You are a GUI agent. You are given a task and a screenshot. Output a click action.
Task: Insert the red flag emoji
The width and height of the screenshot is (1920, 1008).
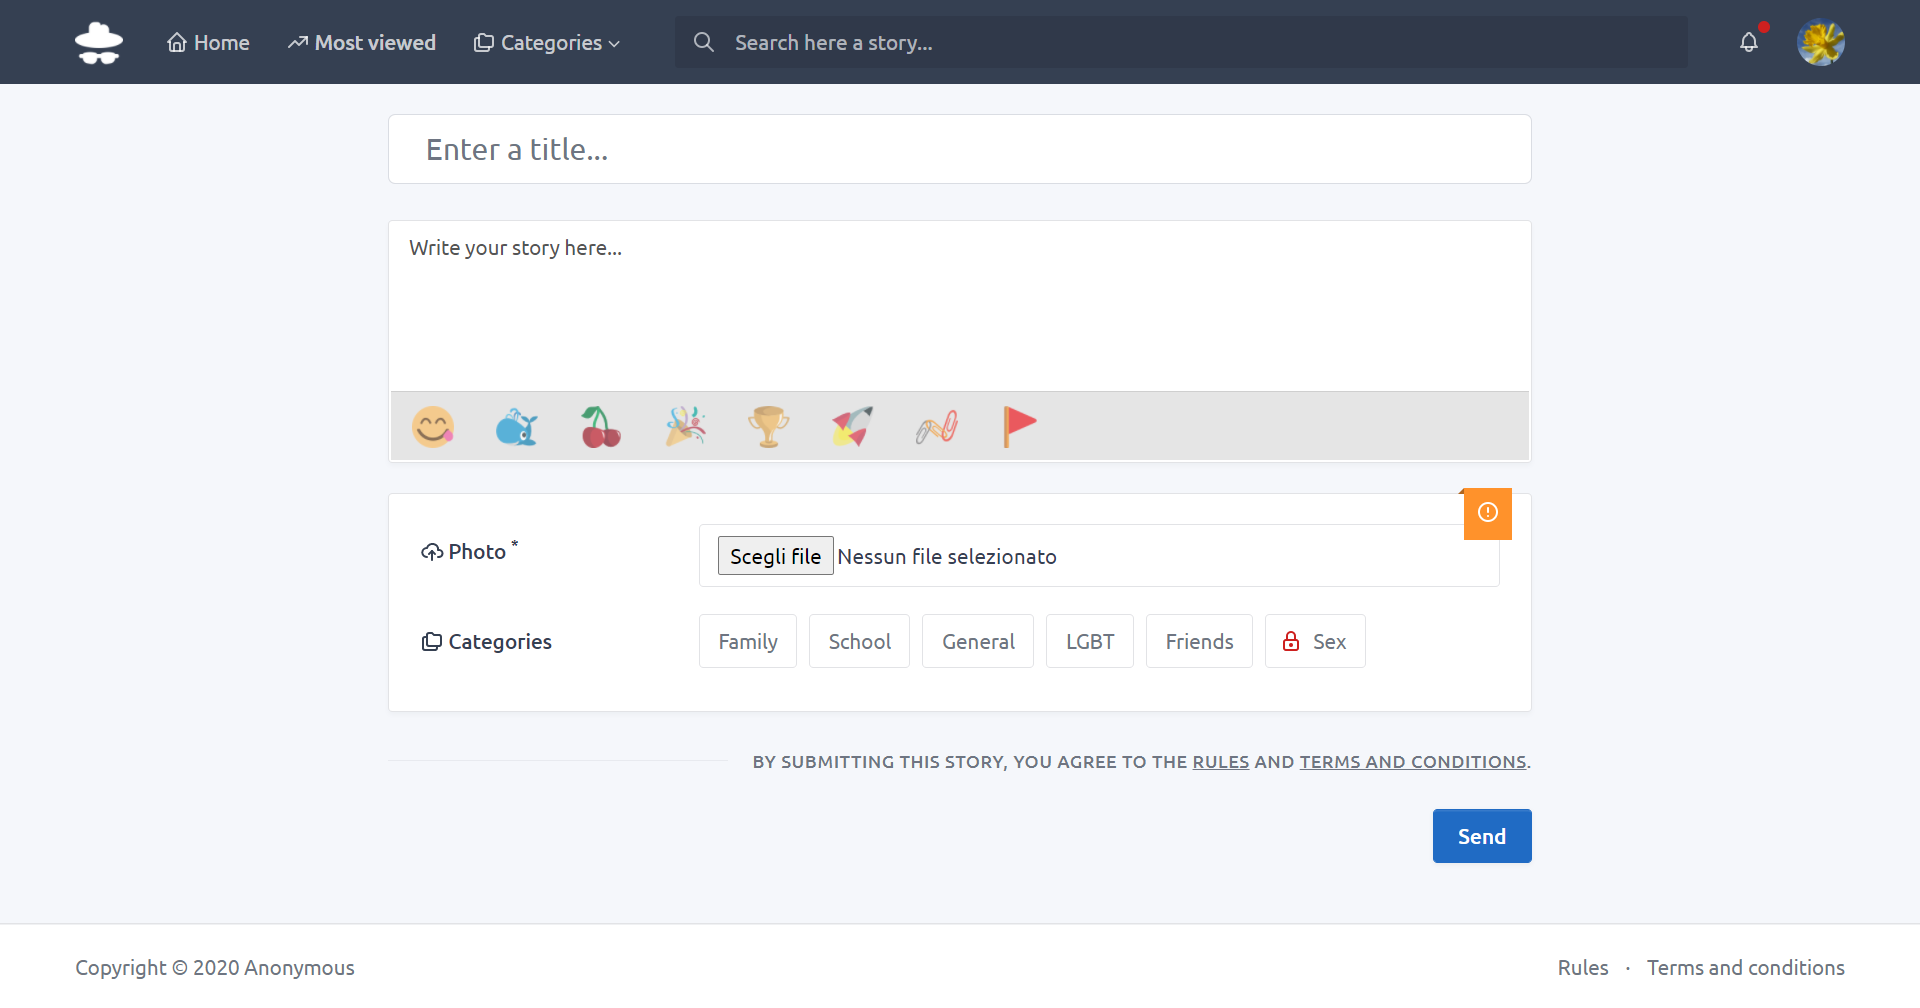[x=1020, y=426]
